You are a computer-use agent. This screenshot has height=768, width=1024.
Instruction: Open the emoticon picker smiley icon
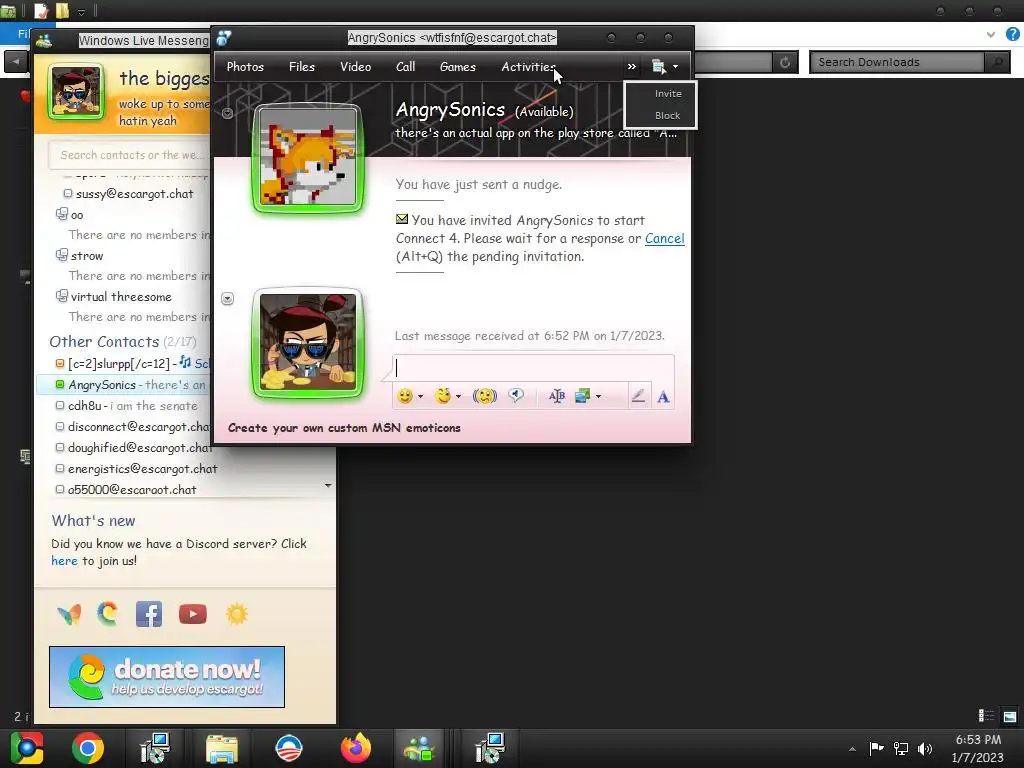405,396
